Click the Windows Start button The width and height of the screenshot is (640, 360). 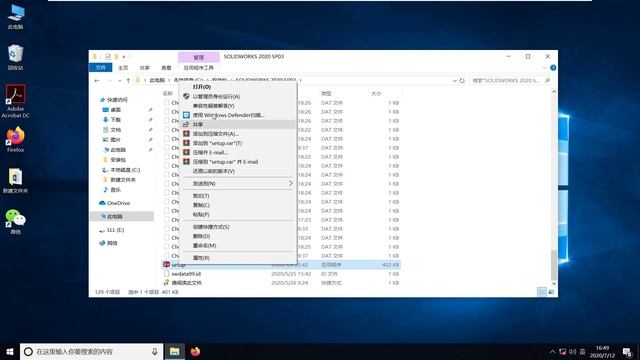(10, 351)
